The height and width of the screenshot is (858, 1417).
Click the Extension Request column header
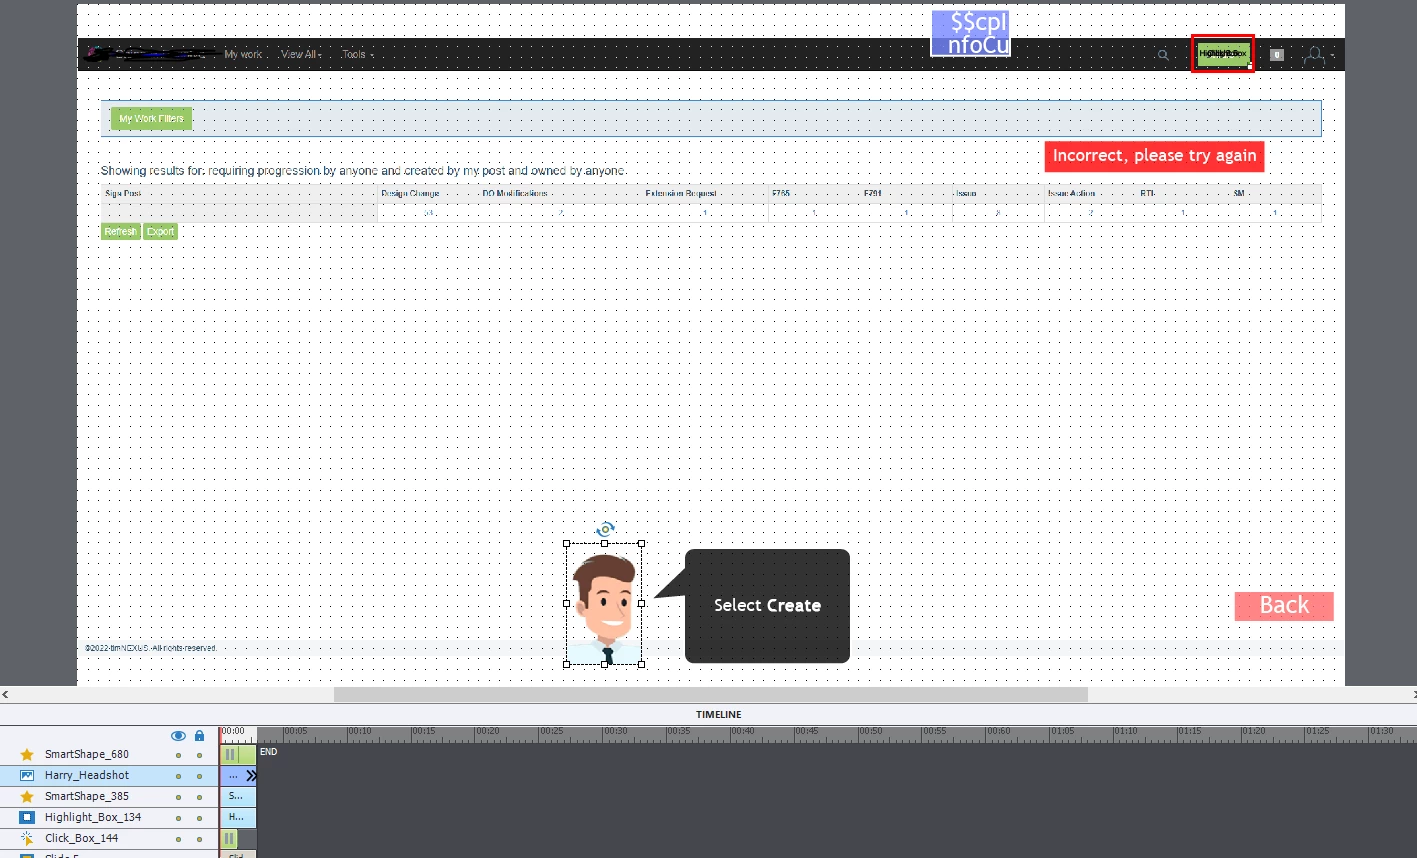tap(681, 193)
